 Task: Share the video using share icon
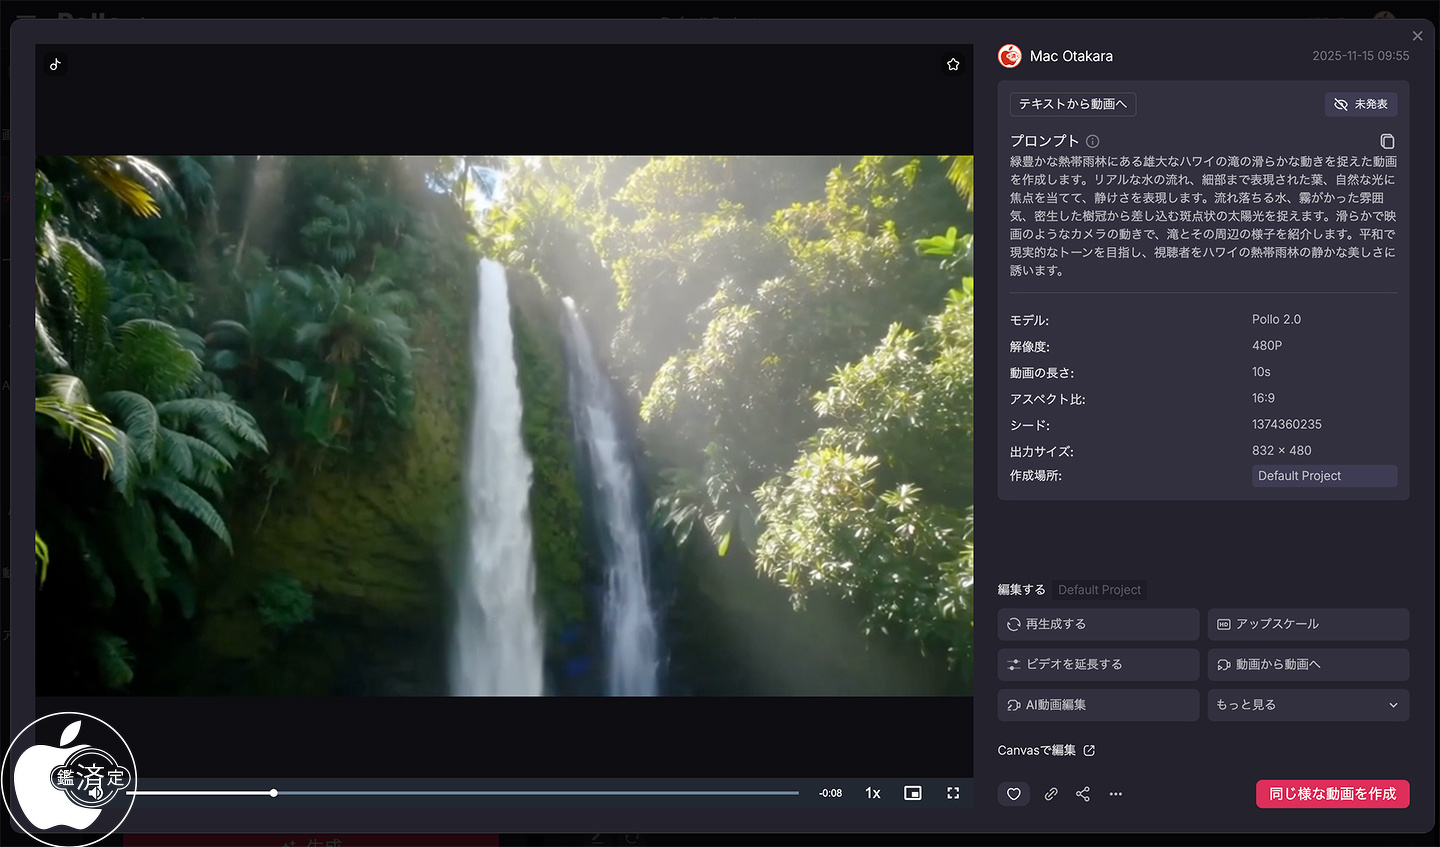pyautogui.click(x=1083, y=794)
